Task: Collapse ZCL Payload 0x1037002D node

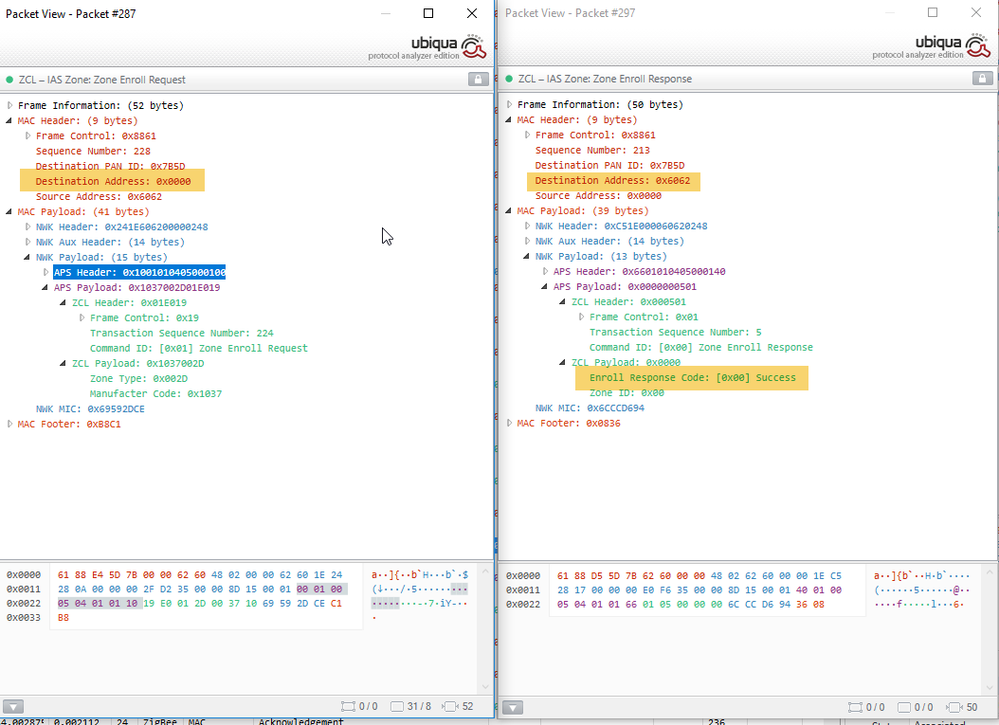Action: pyautogui.click(x=63, y=363)
